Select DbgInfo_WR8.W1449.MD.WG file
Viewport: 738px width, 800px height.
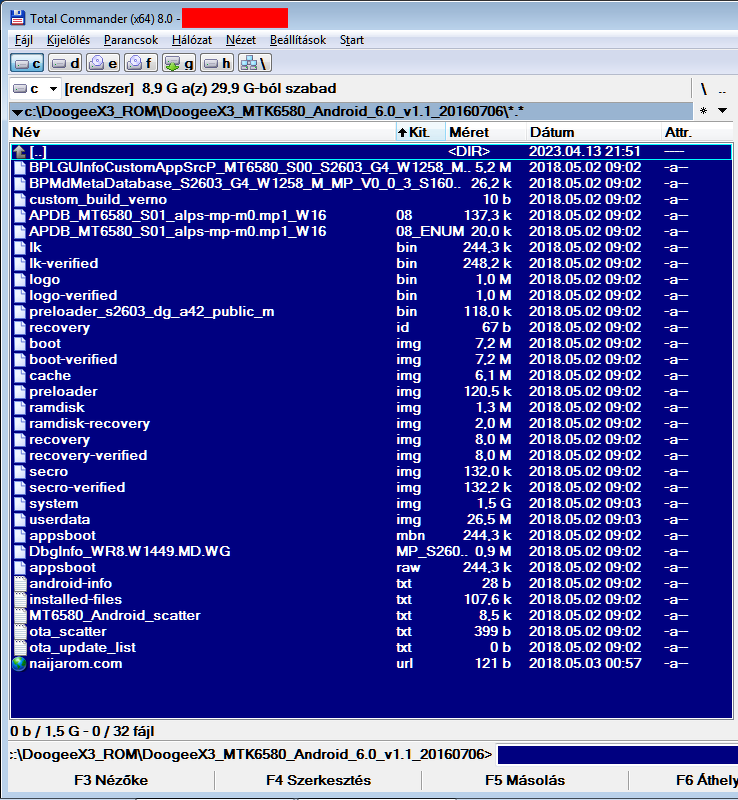[x=372, y=552]
